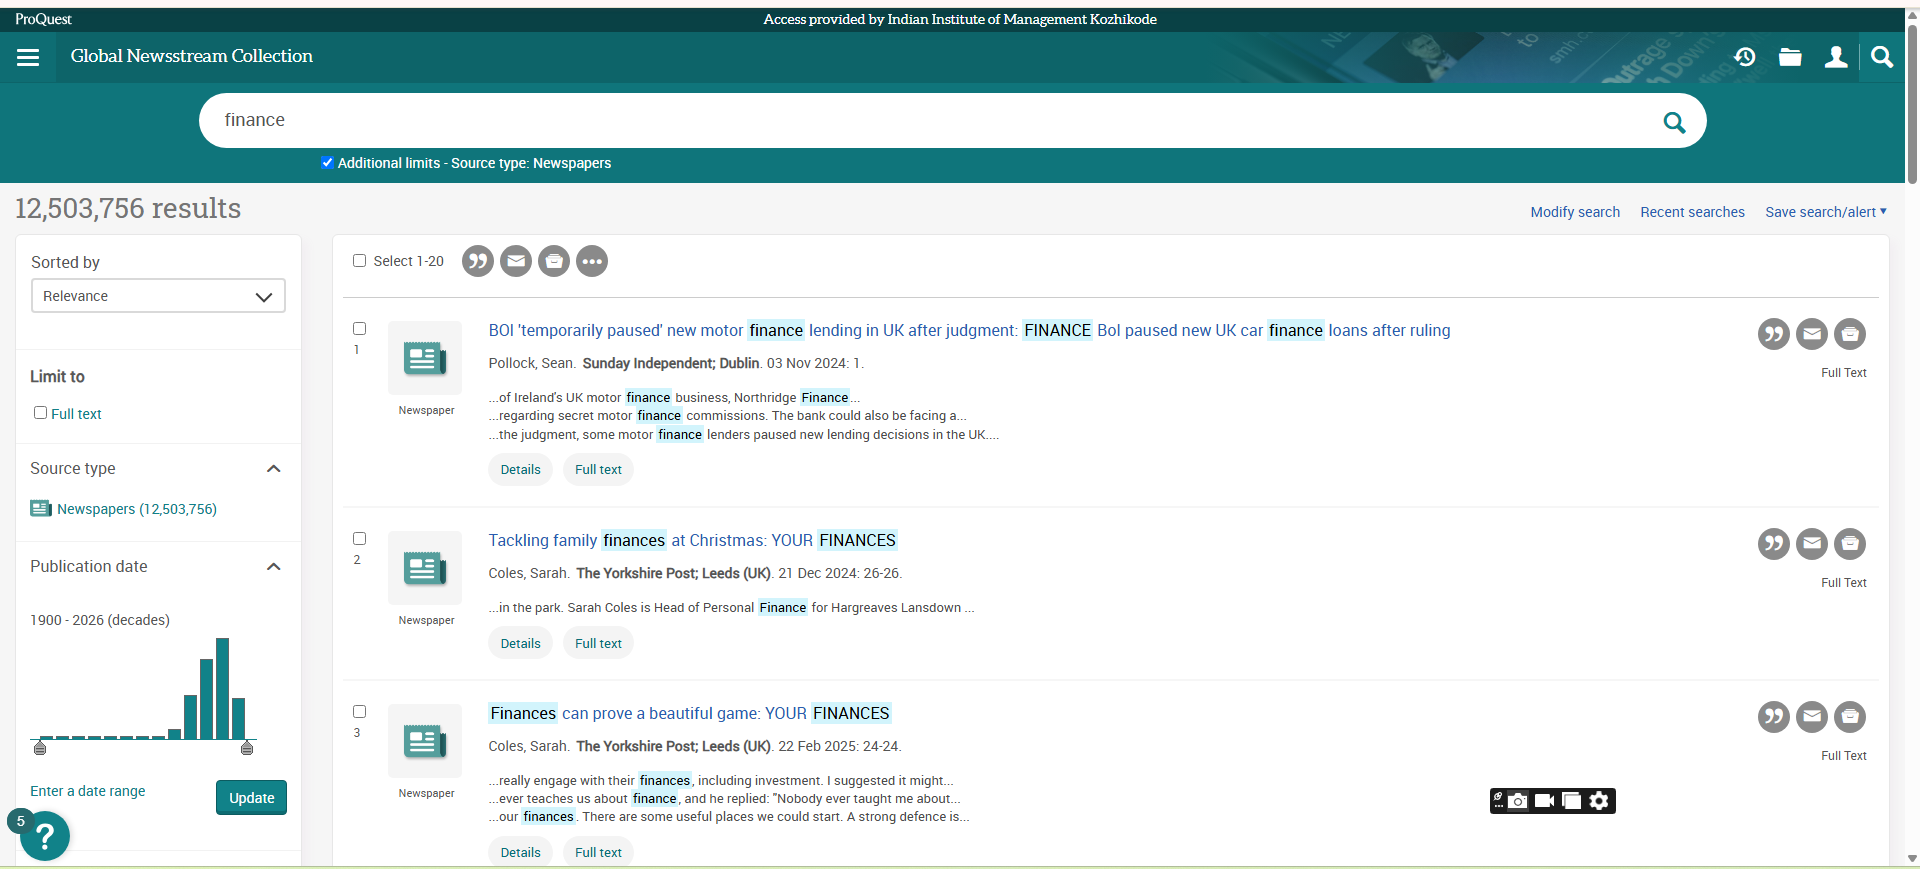Click the Cite icon in the results toolbar

point(478,261)
